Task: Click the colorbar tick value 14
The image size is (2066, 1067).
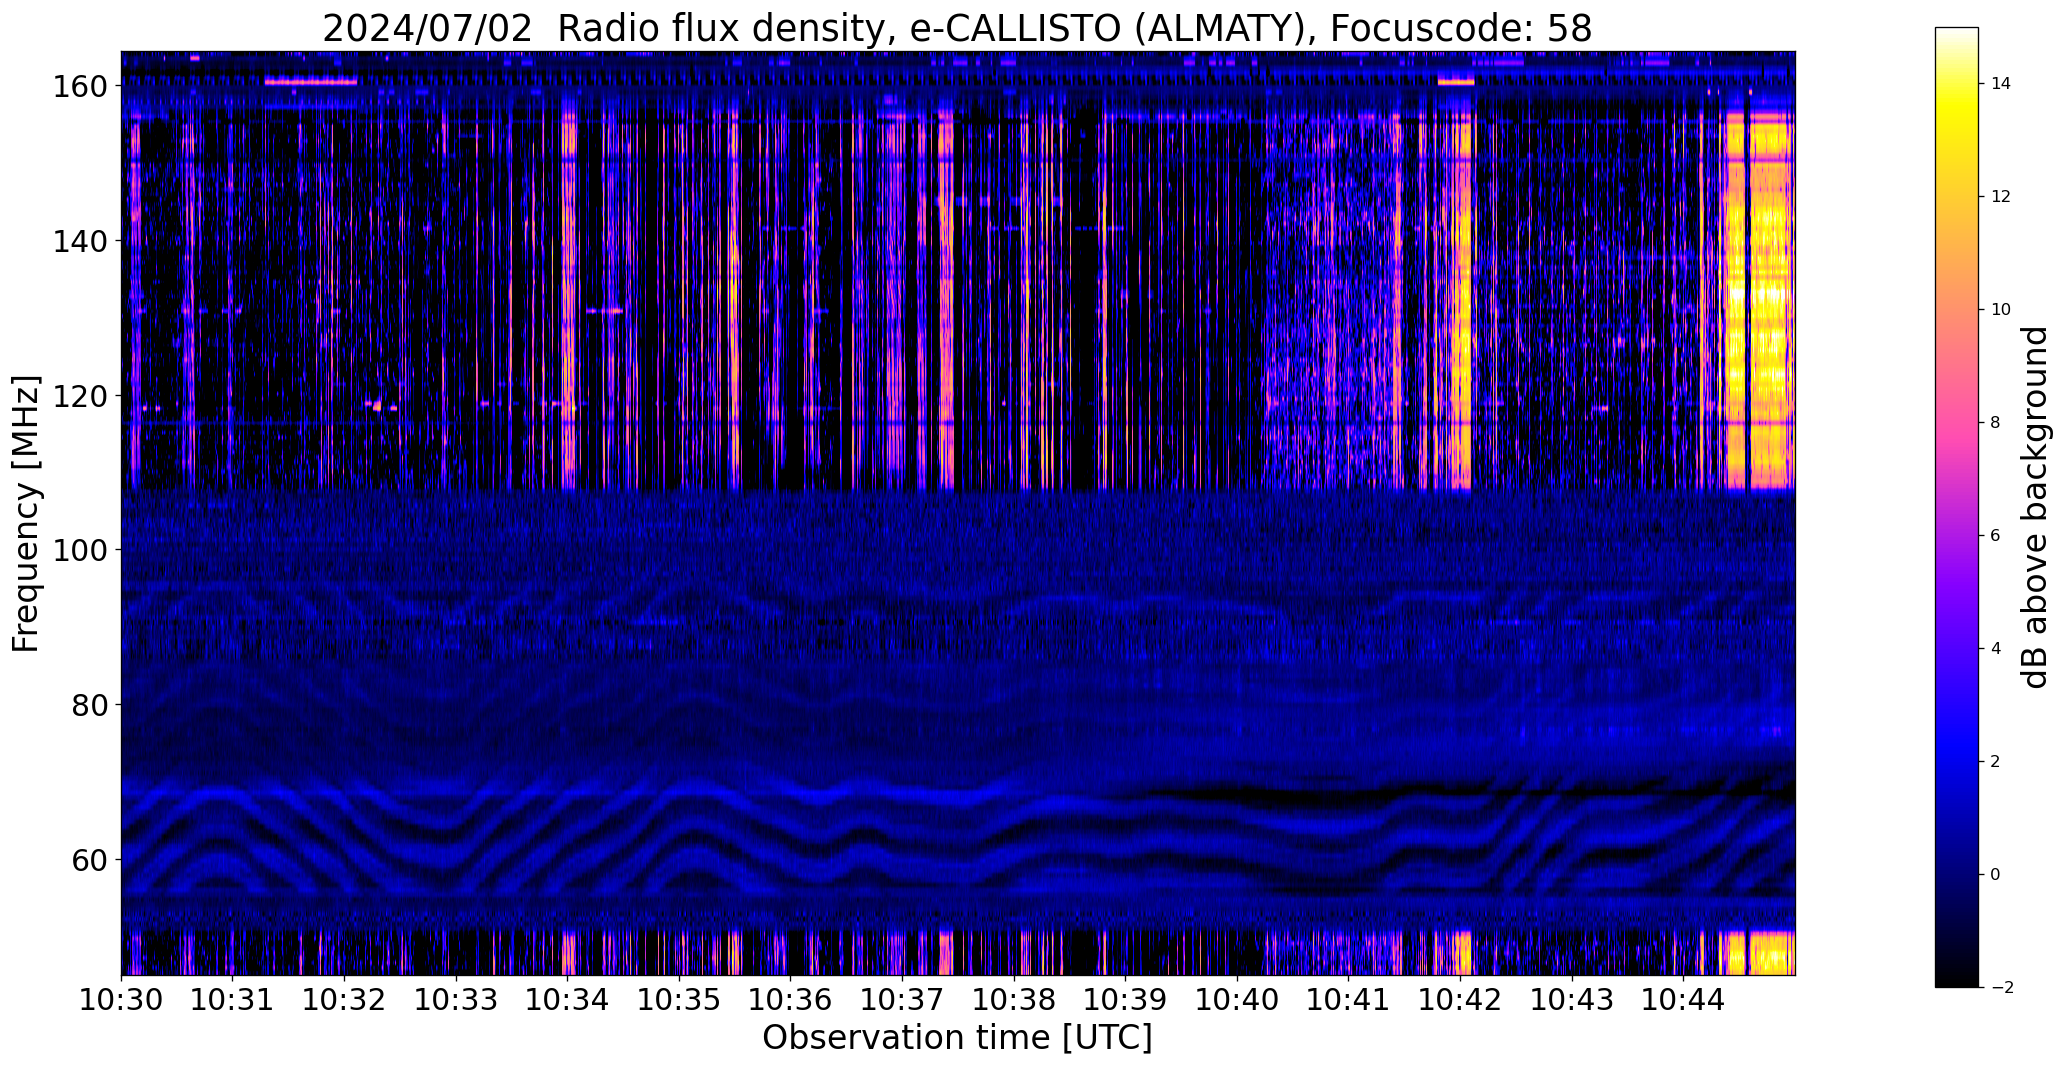Action: pos(2000,84)
